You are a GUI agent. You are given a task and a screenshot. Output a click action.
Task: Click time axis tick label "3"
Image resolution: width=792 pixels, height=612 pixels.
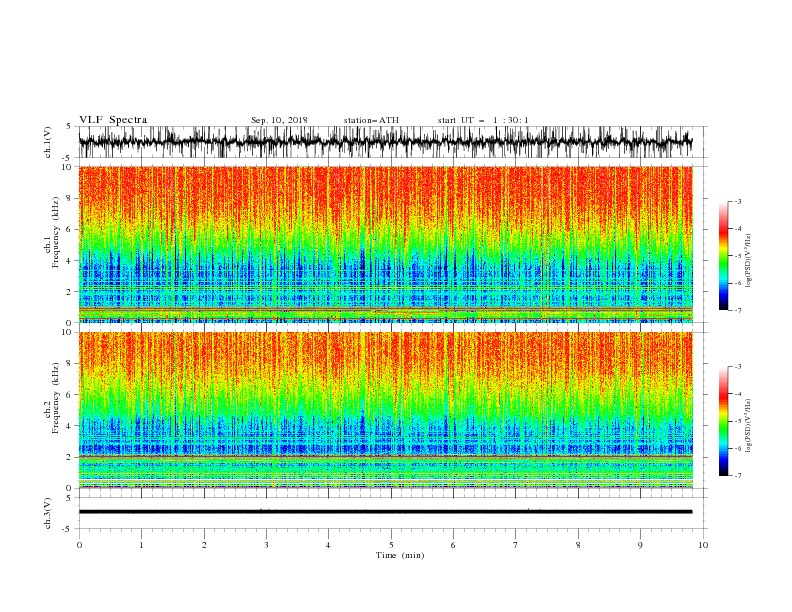(x=266, y=545)
